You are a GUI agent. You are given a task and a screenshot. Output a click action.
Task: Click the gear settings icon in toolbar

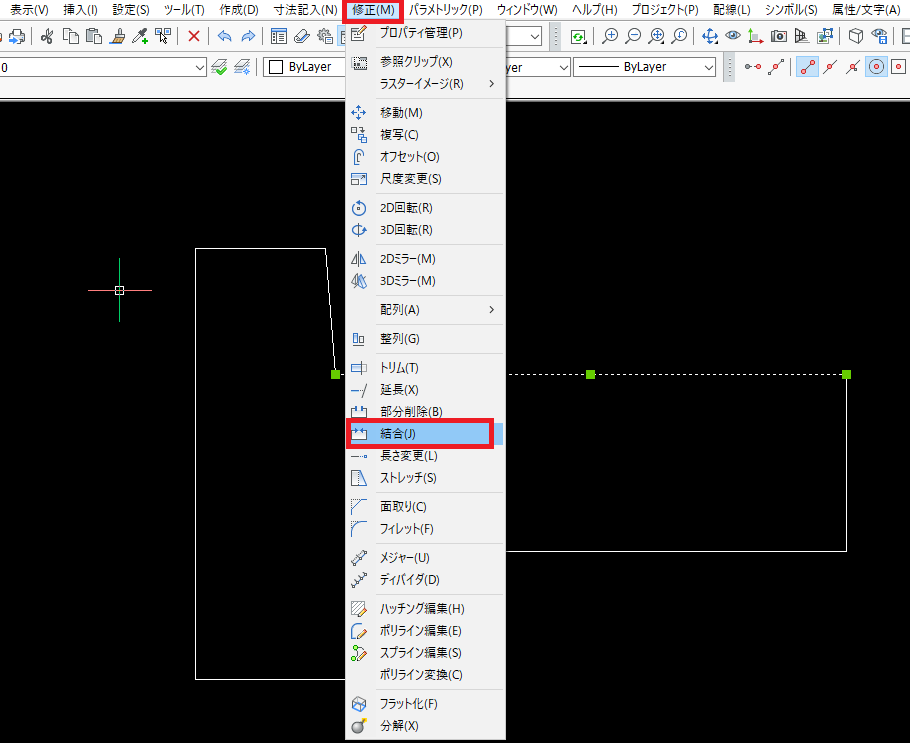[x=325, y=37]
